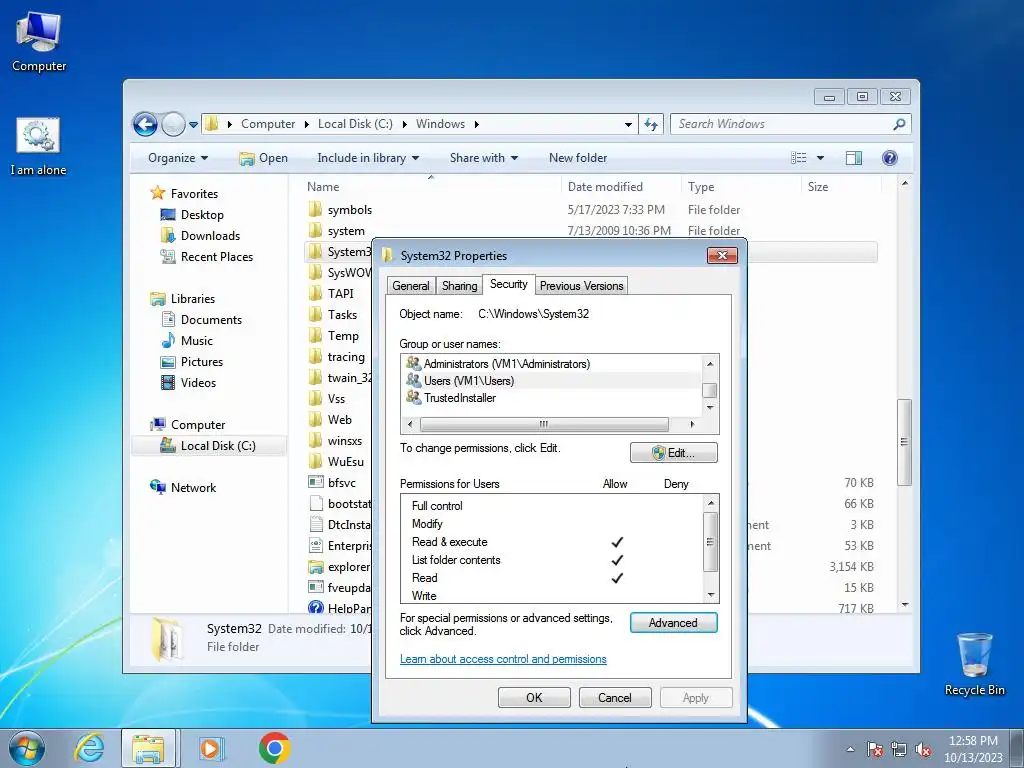Click the search magnifier icon
Screen dimensions: 1024x768
[899, 123]
